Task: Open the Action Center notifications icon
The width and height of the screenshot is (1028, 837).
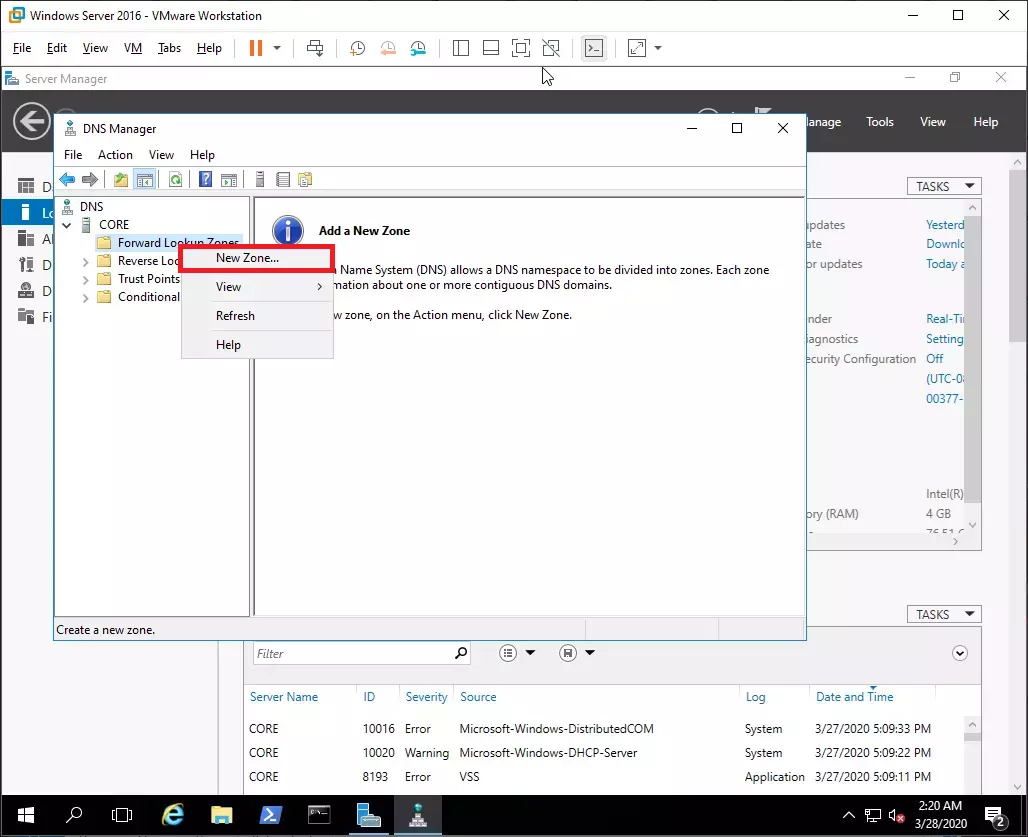Action: pos(997,816)
